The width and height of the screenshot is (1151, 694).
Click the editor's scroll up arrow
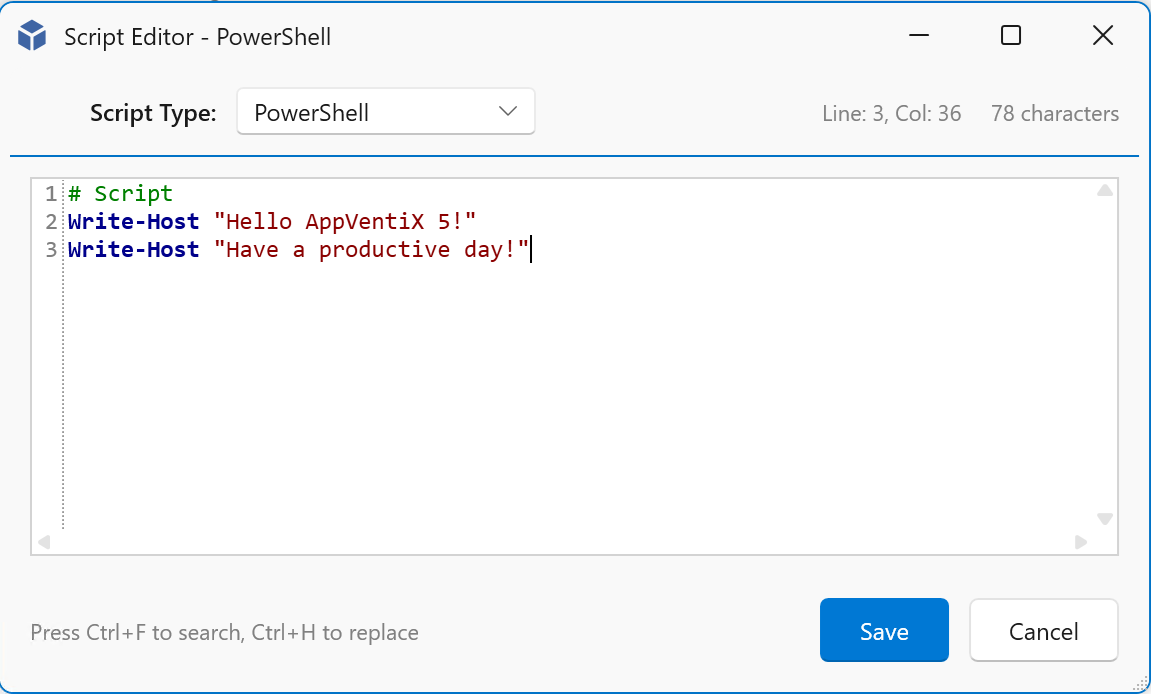pyautogui.click(x=1105, y=190)
